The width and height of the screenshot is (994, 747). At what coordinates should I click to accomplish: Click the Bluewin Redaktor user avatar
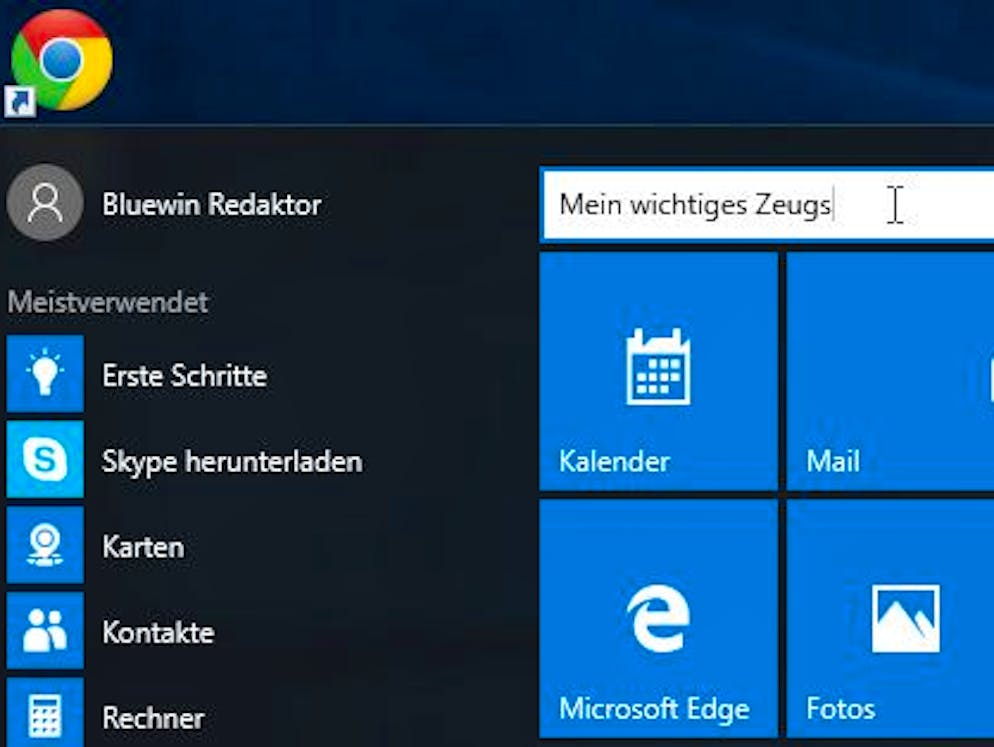click(45, 203)
